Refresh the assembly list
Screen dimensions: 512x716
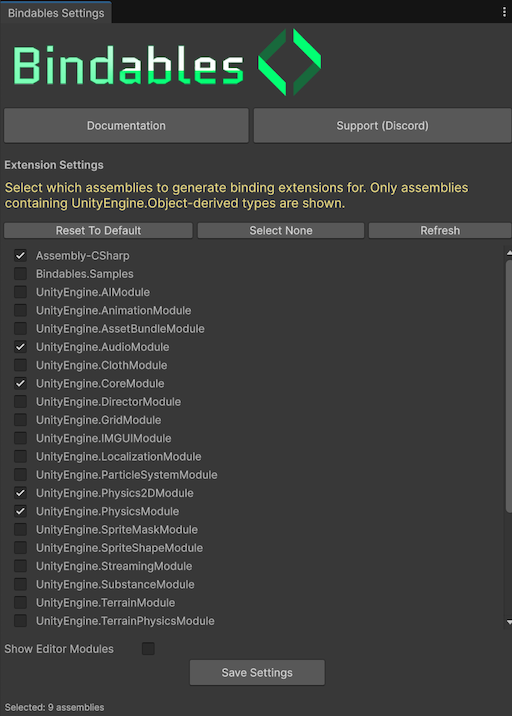[x=440, y=231]
